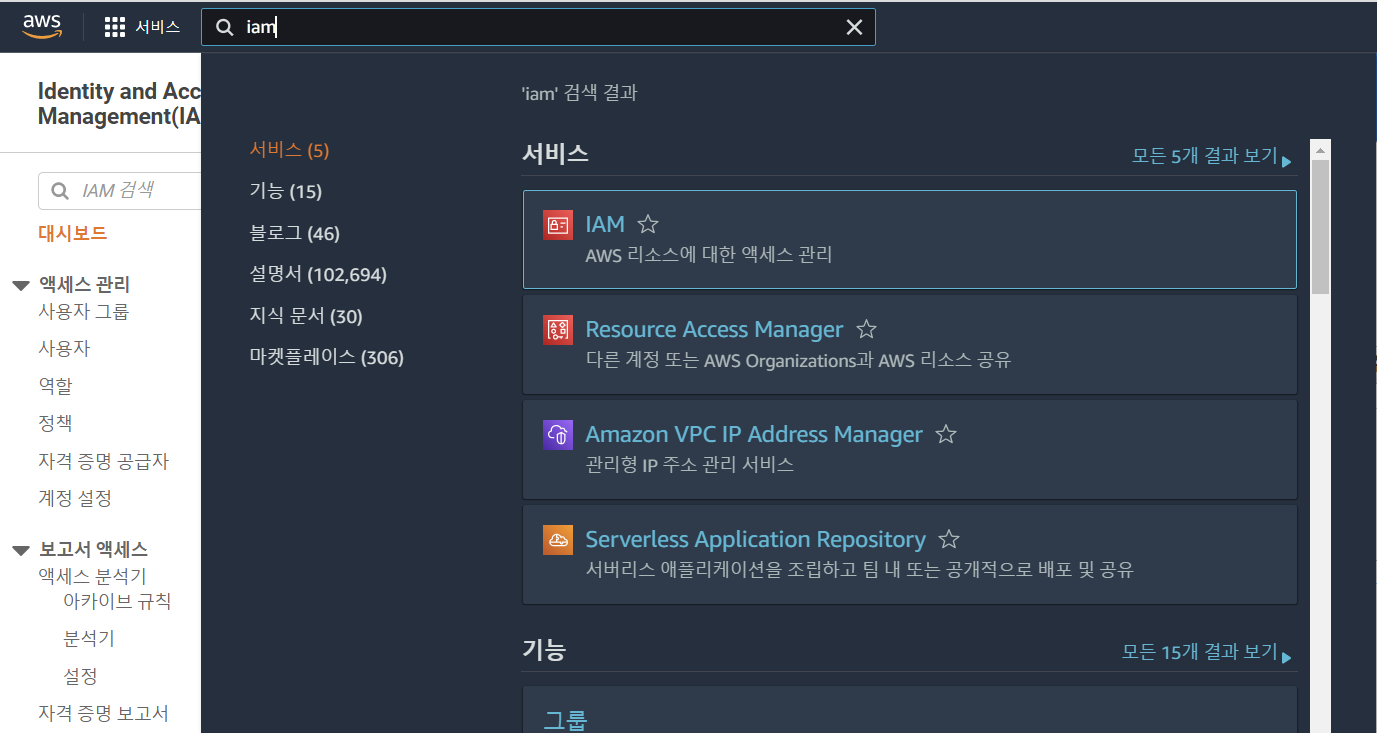The height and width of the screenshot is (733, 1377).
Task: Click the Serverless Application Repository icon
Action: [558, 540]
